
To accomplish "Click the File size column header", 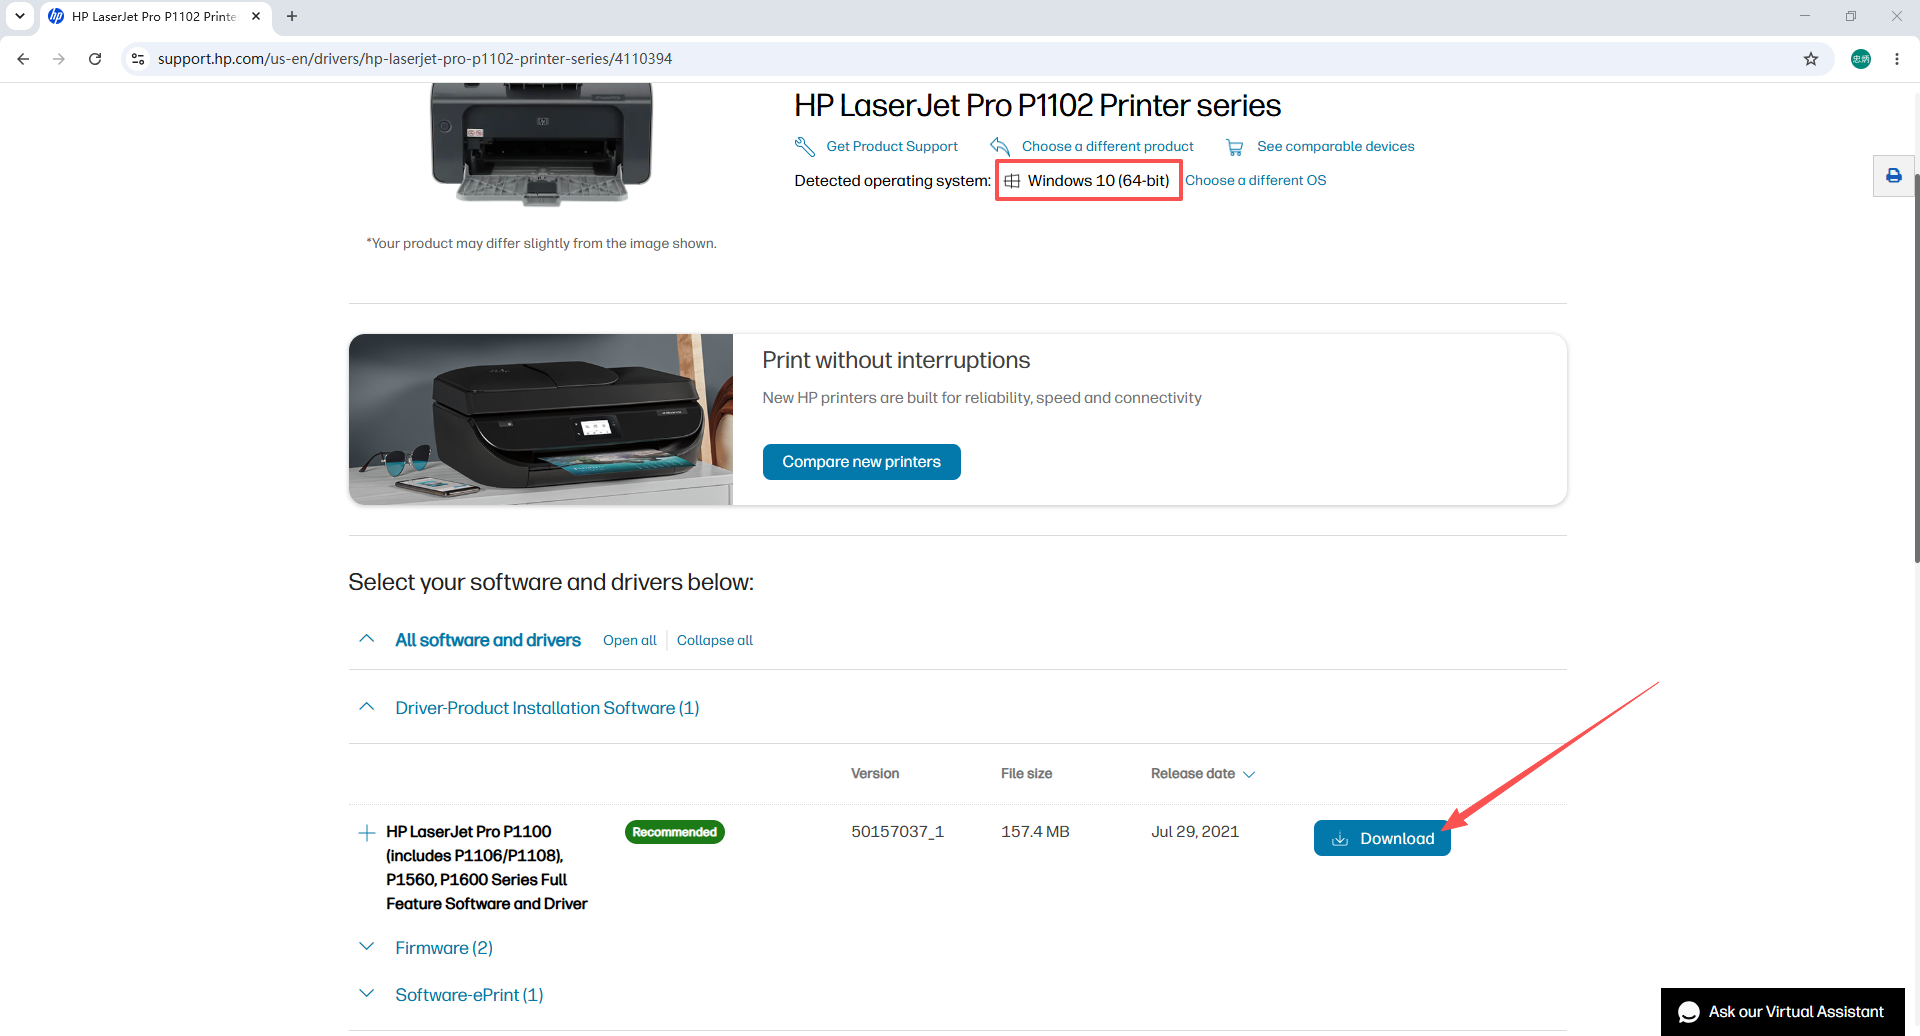I will (1026, 774).
